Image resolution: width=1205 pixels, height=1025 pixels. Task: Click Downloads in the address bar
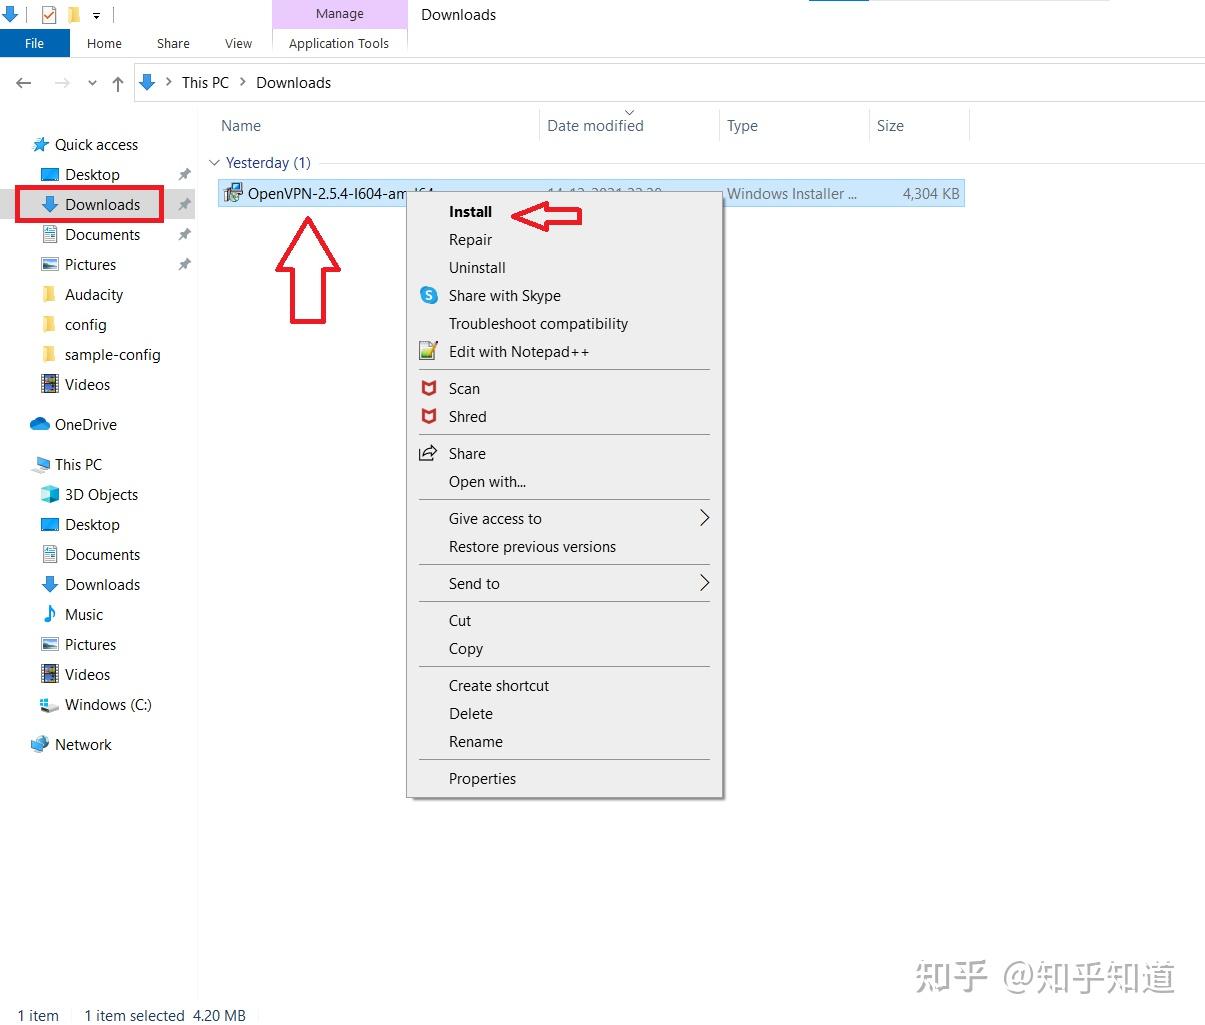[293, 83]
